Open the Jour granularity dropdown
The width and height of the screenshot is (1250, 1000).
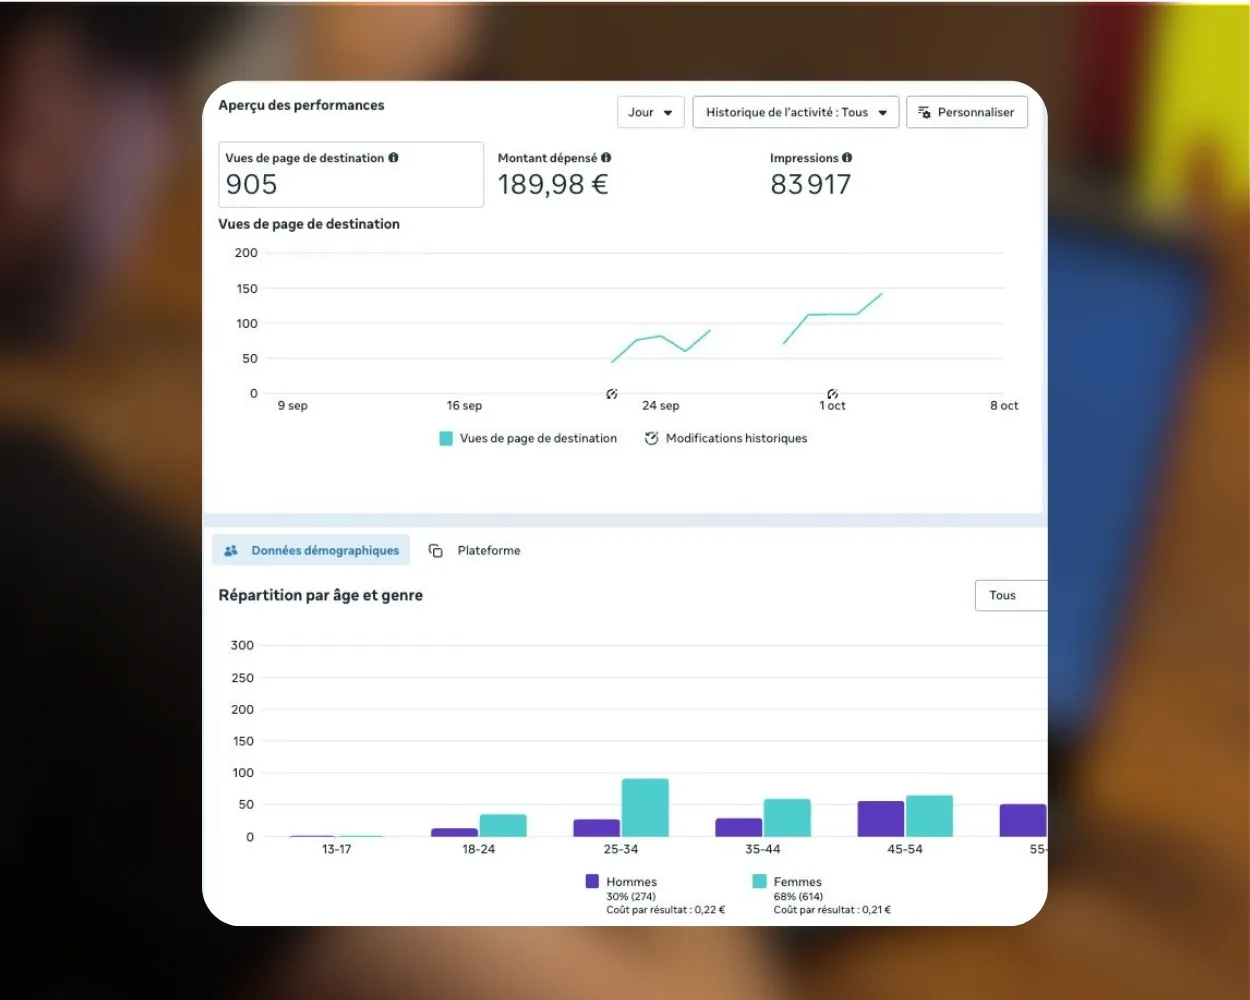(651, 112)
